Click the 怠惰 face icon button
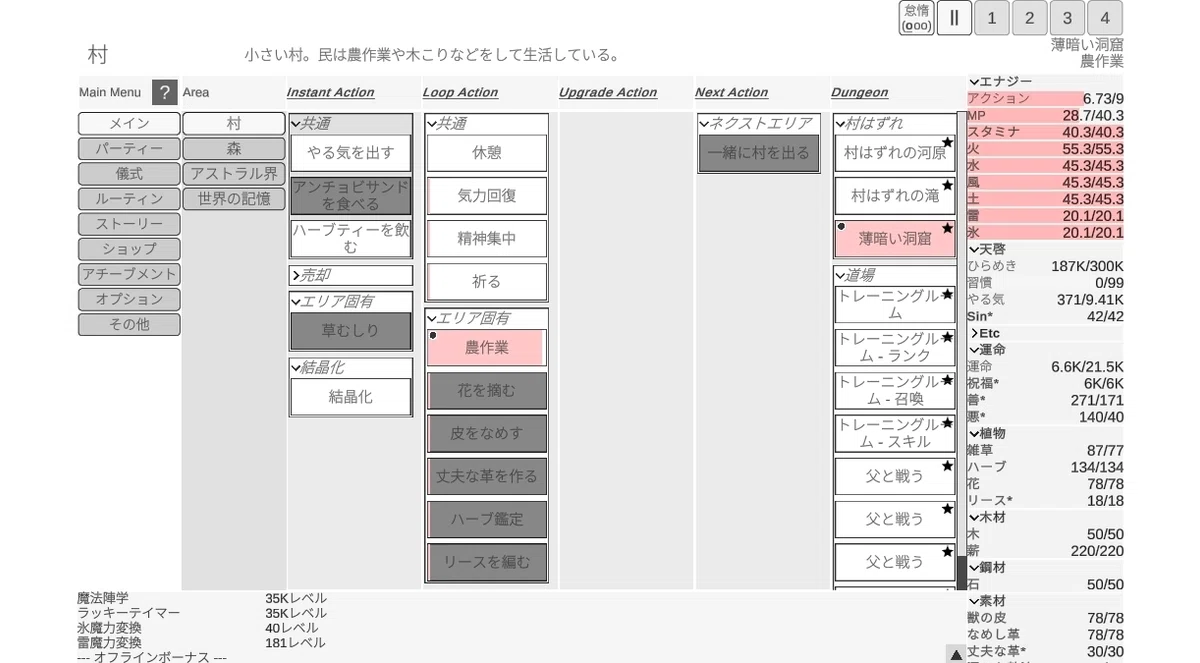 [x=917, y=18]
